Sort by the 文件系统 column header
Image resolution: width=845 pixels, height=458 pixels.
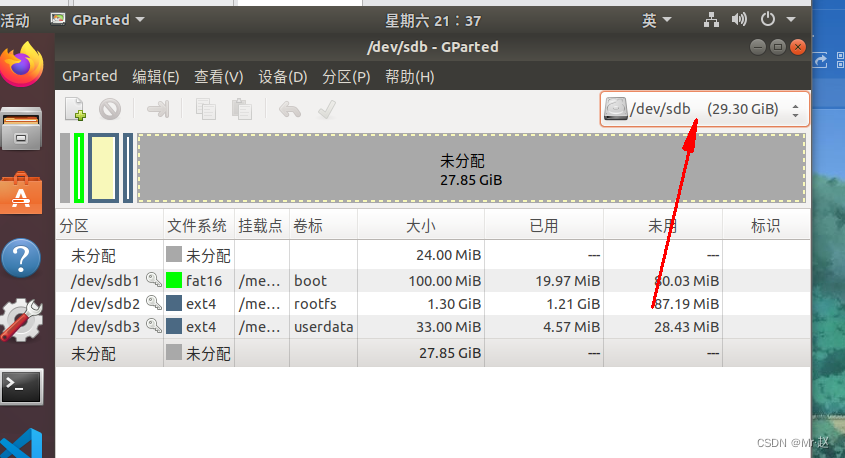pos(199,225)
